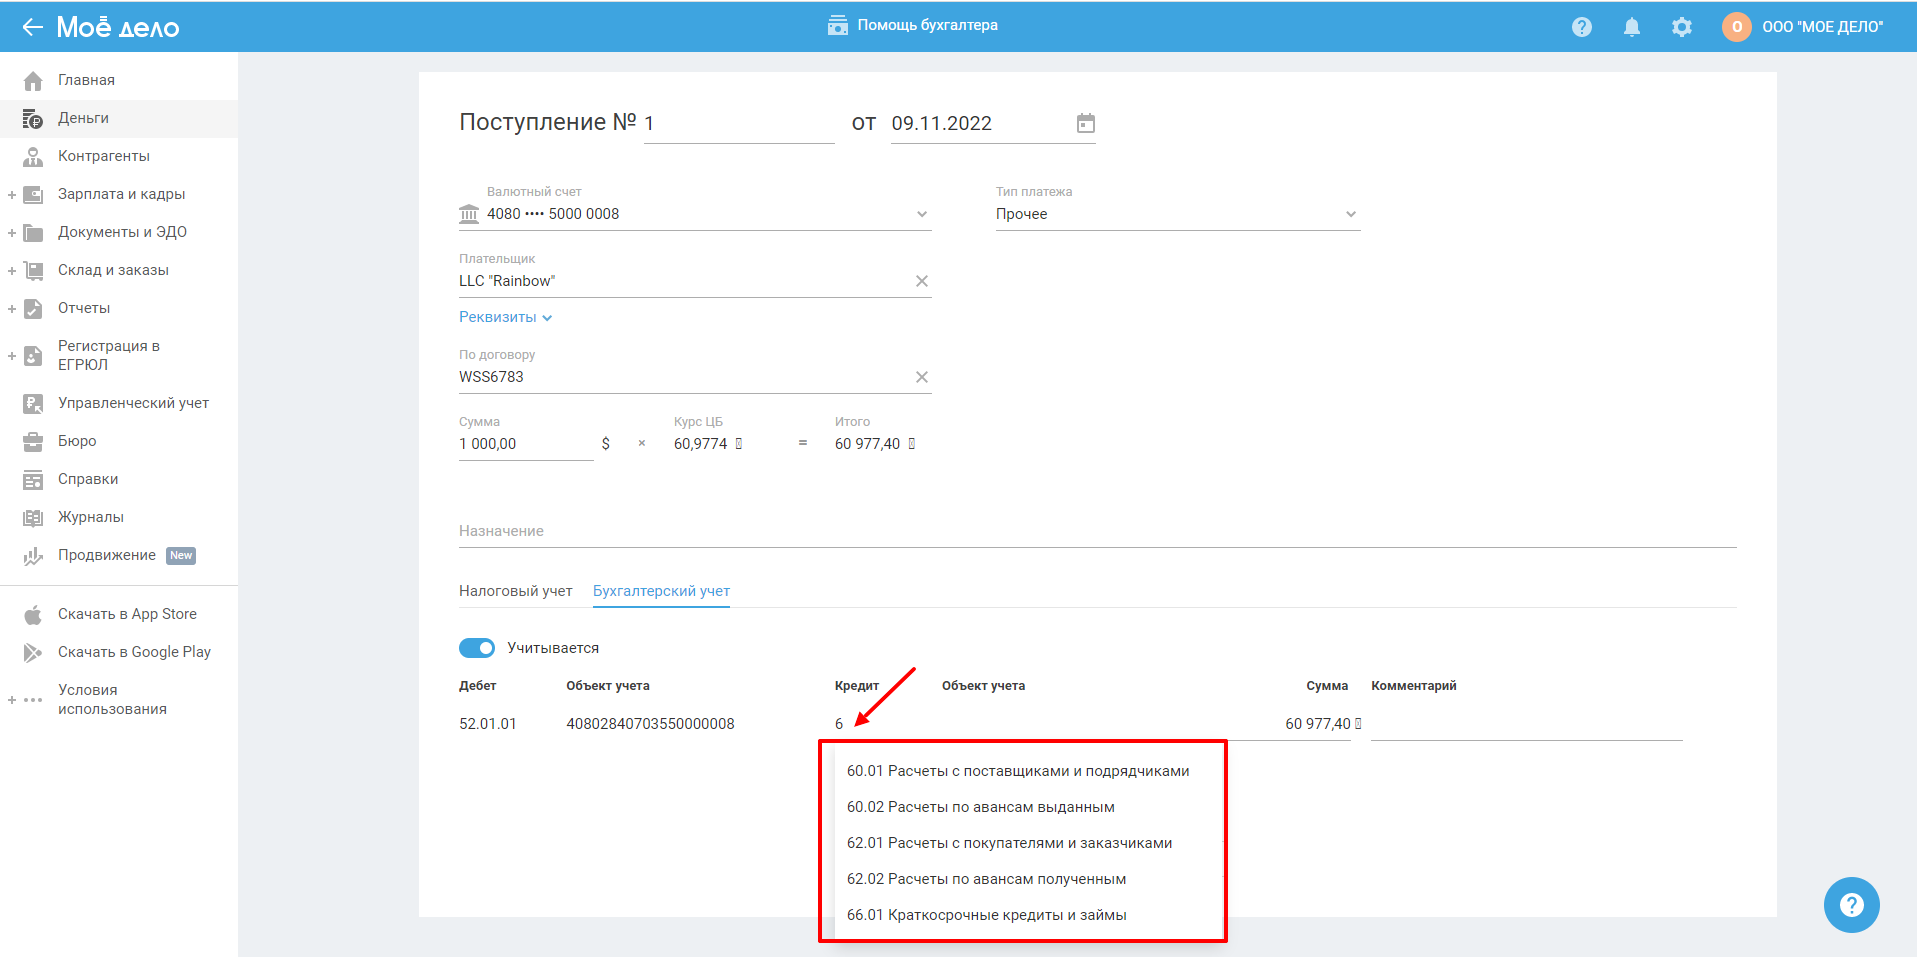Viewport: 1917px width, 957px height.
Task: Open settings gear in top bar
Action: pos(1681,27)
